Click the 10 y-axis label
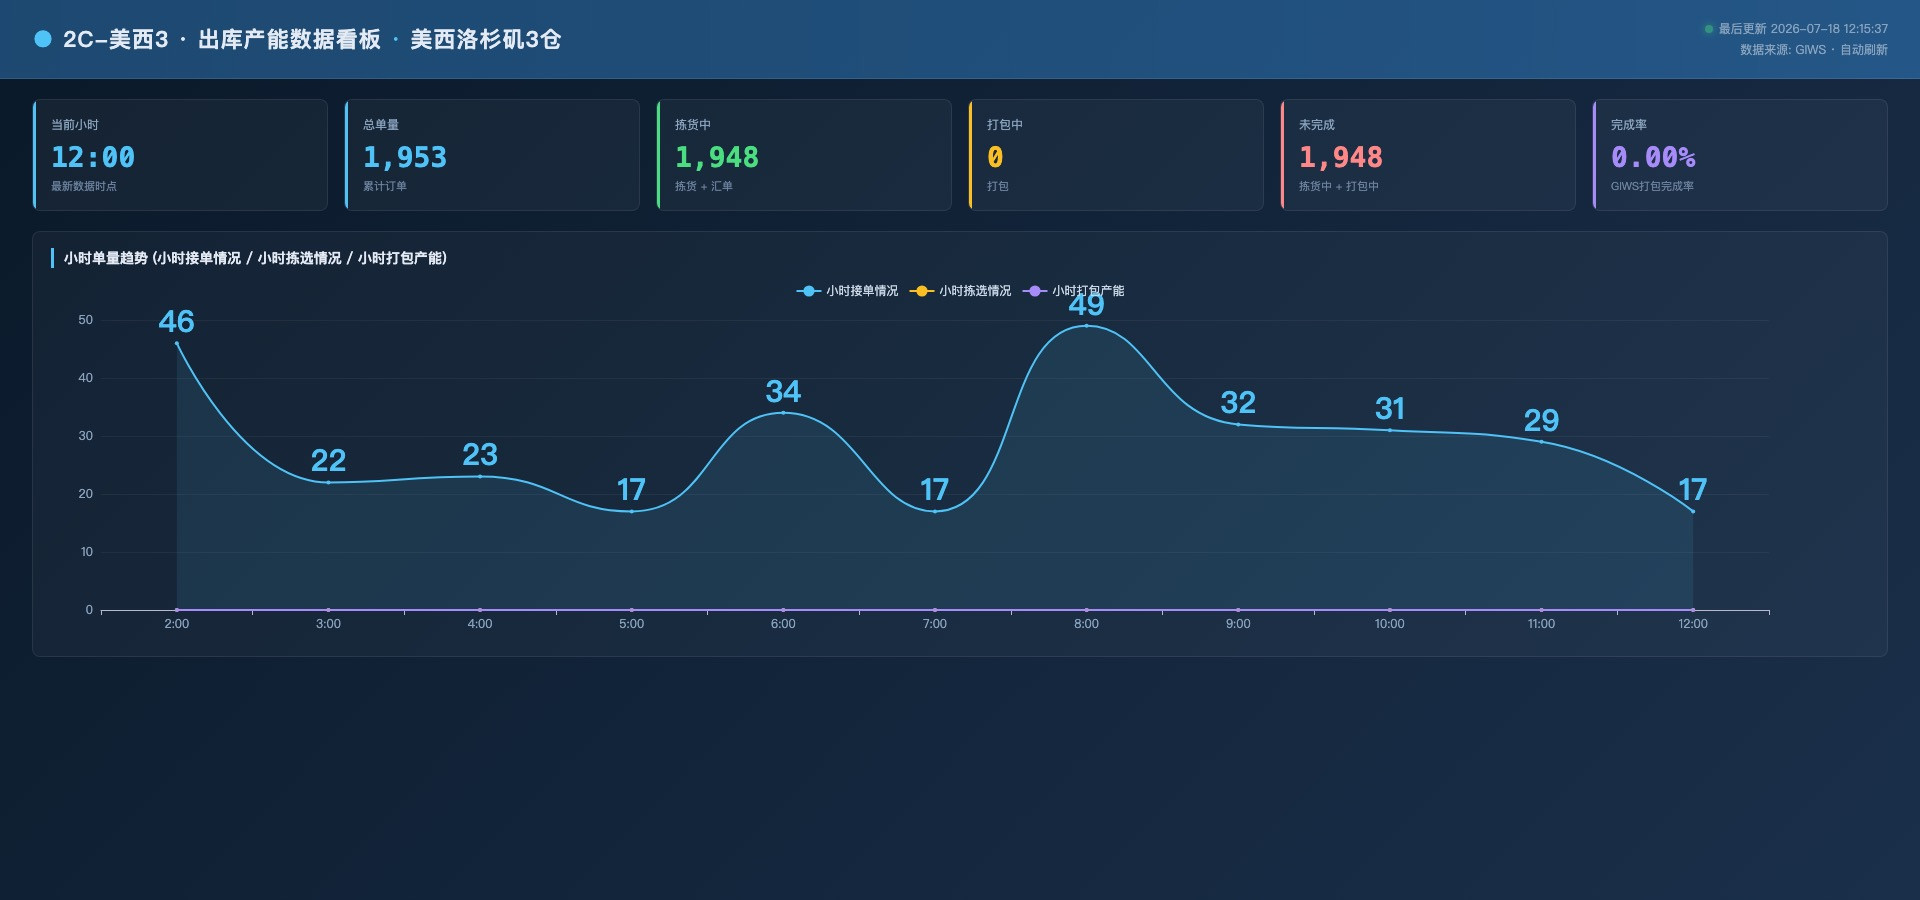Image resolution: width=1920 pixels, height=900 pixels. [x=86, y=552]
